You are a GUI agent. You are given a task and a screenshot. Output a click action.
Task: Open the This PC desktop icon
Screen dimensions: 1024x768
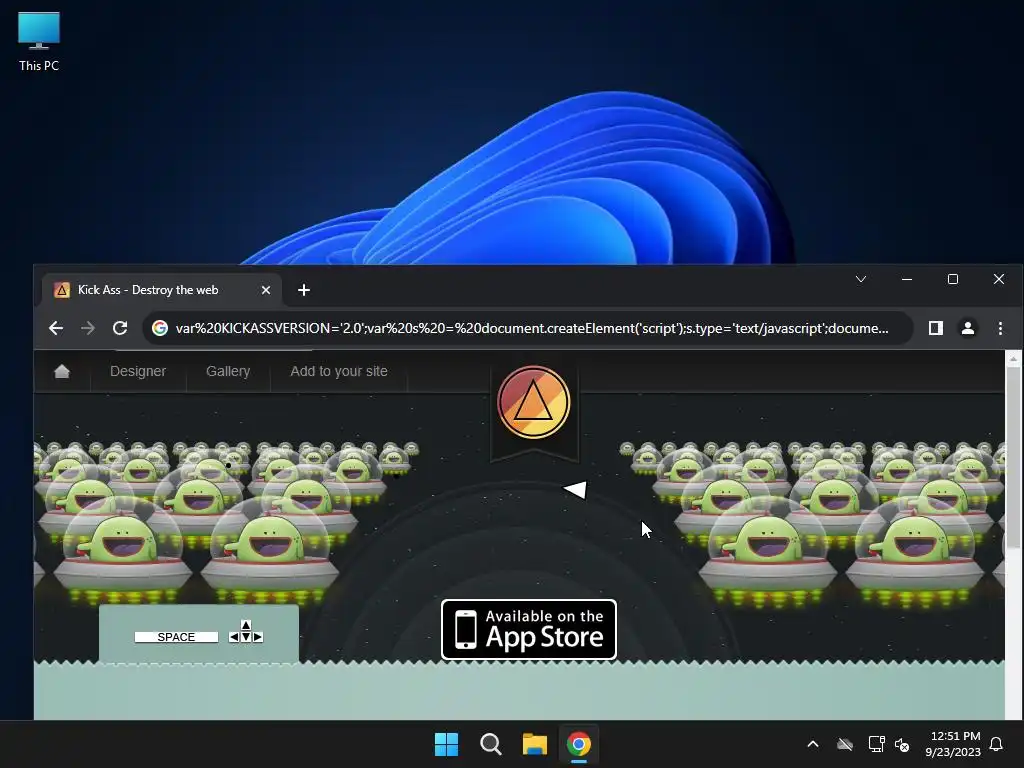pyautogui.click(x=39, y=41)
